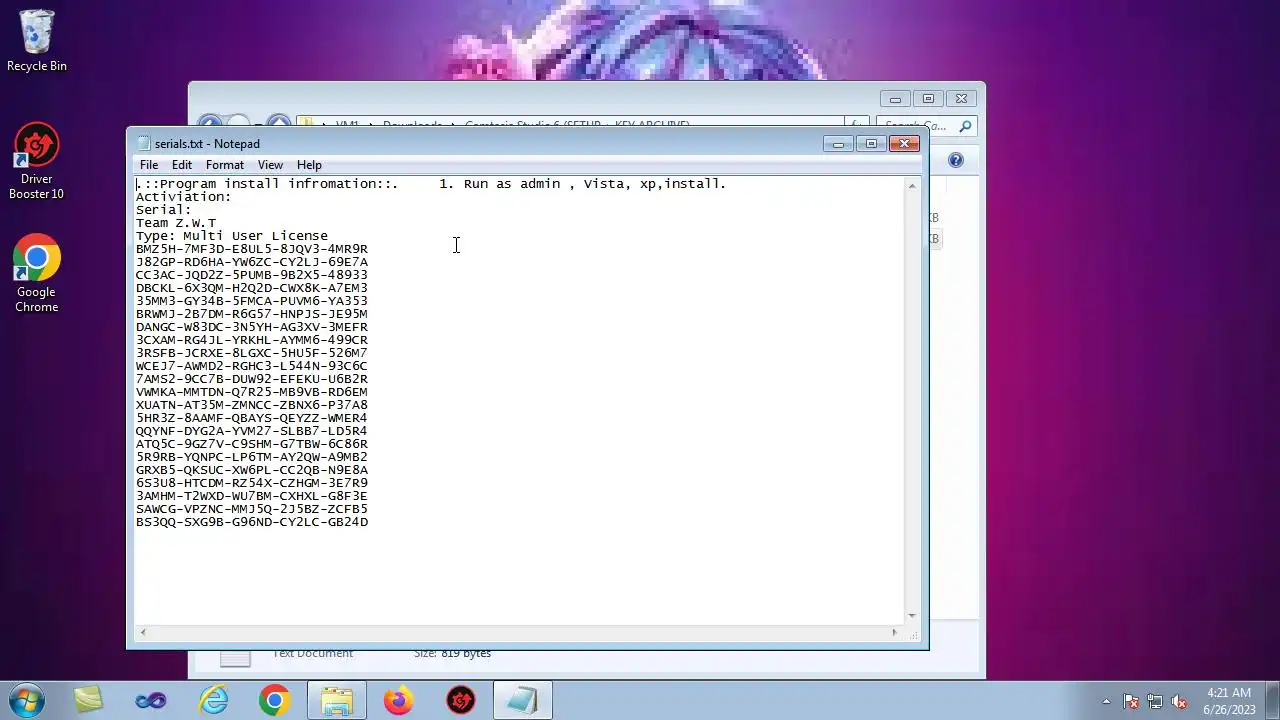Select the Notepad taskbar button

click(523, 701)
